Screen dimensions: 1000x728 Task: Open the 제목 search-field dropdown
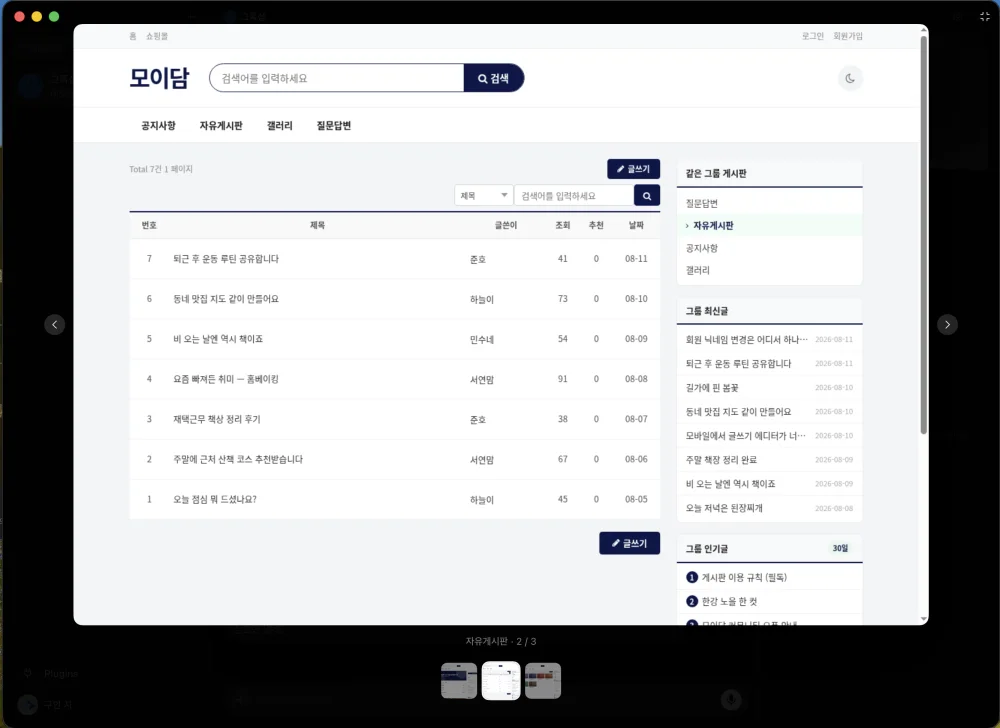[483, 196]
